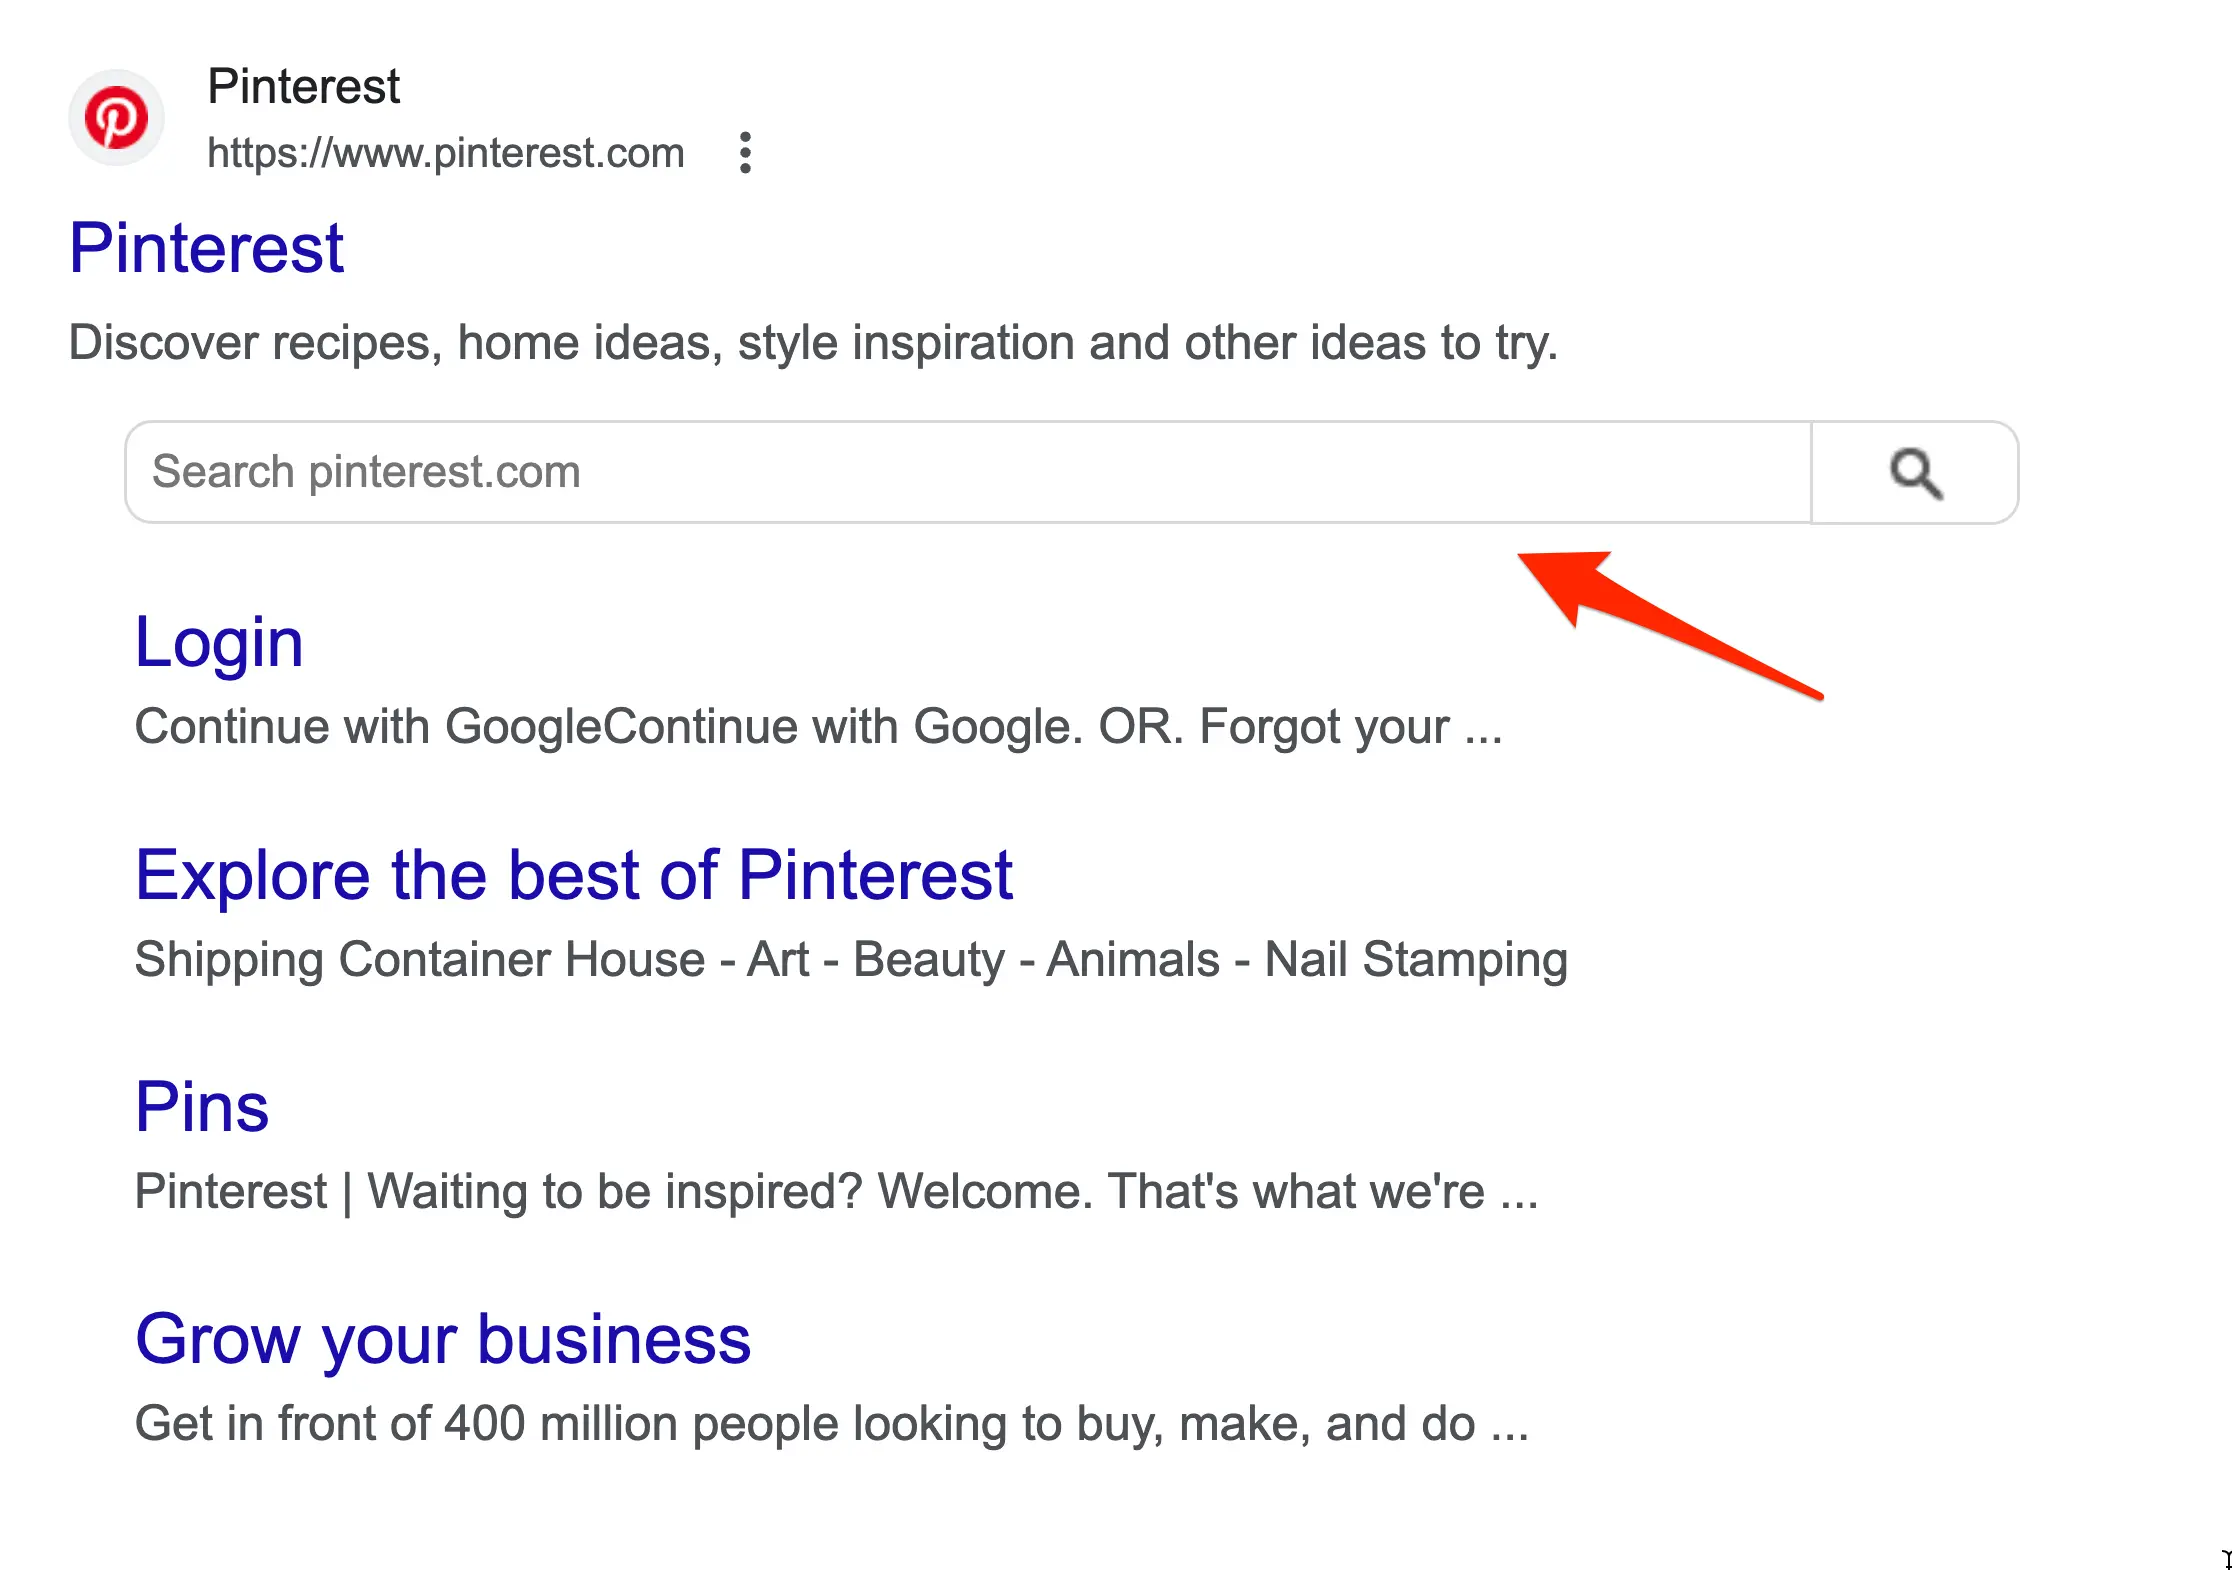Open the three-dot result options menu
Viewport: 2232px width, 1570px height.
tap(745, 153)
